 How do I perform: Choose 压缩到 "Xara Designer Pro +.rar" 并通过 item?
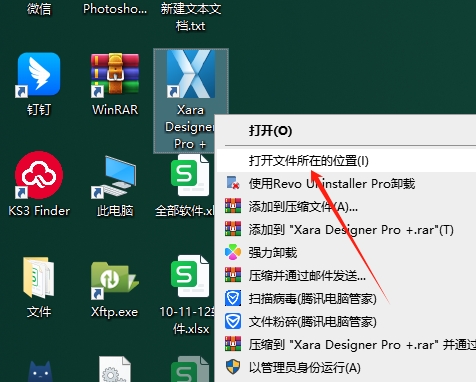point(346,345)
